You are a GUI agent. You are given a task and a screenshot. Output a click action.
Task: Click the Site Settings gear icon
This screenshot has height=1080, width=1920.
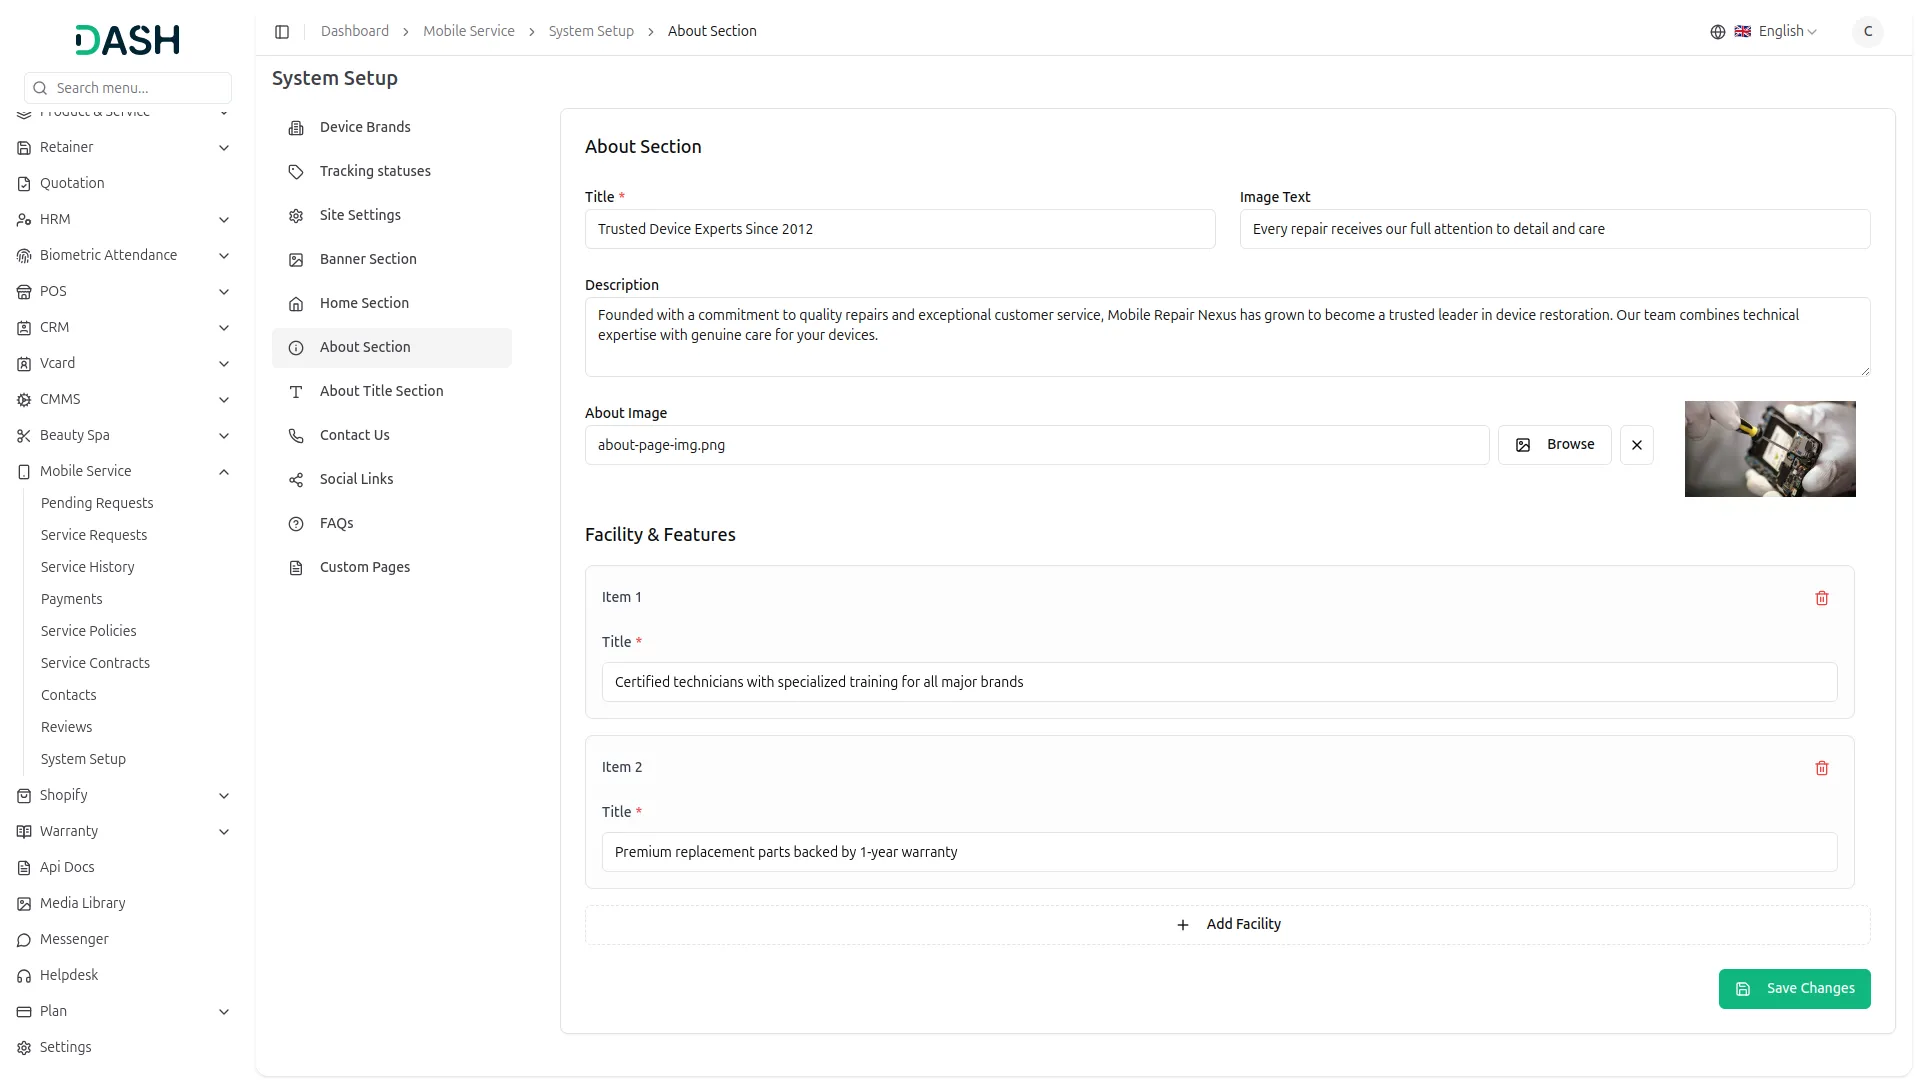295,216
